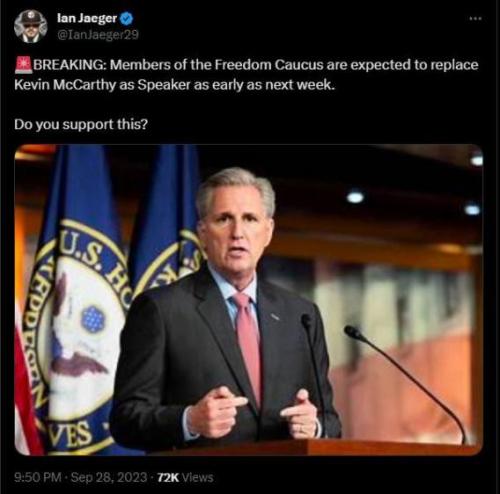Click the Views label in footer
The height and width of the screenshot is (494, 500).
198,477
